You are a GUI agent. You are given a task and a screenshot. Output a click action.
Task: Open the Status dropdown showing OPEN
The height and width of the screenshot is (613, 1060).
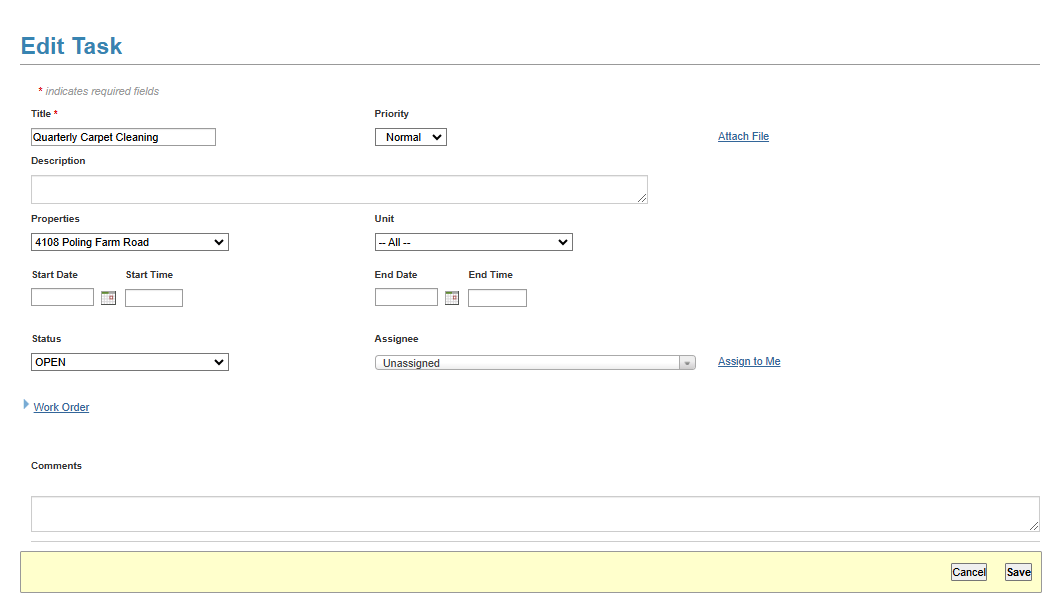pos(130,362)
